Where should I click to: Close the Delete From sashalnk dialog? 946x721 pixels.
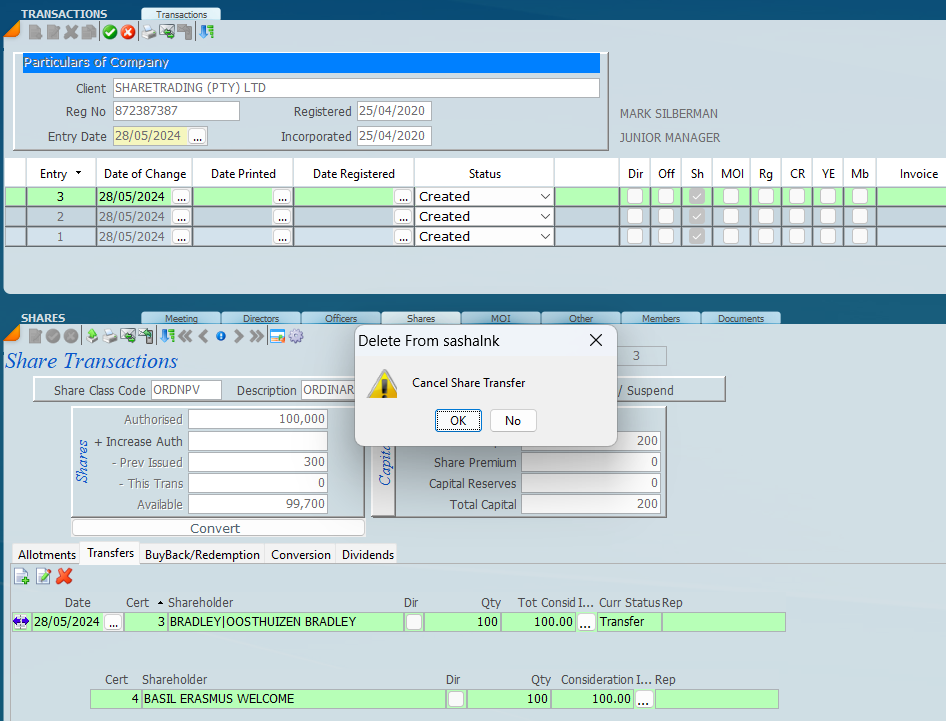pyautogui.click(x=596, y=340)
